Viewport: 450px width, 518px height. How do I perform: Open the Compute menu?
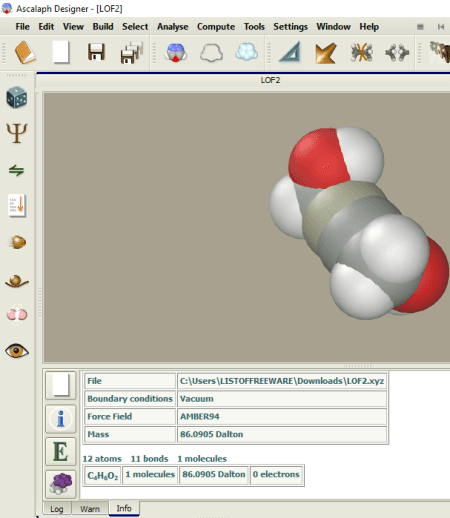[x=216, y=27]
